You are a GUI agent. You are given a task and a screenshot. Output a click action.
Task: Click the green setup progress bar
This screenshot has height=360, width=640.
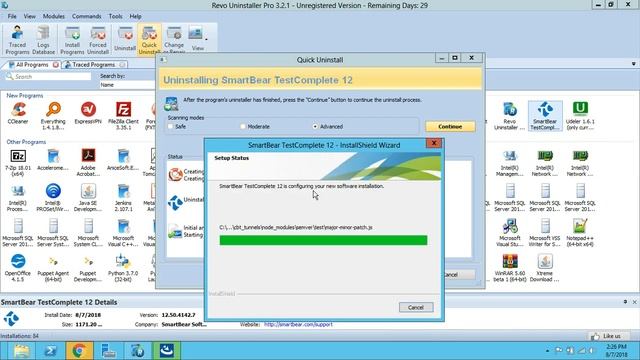(x=323, y=240)
